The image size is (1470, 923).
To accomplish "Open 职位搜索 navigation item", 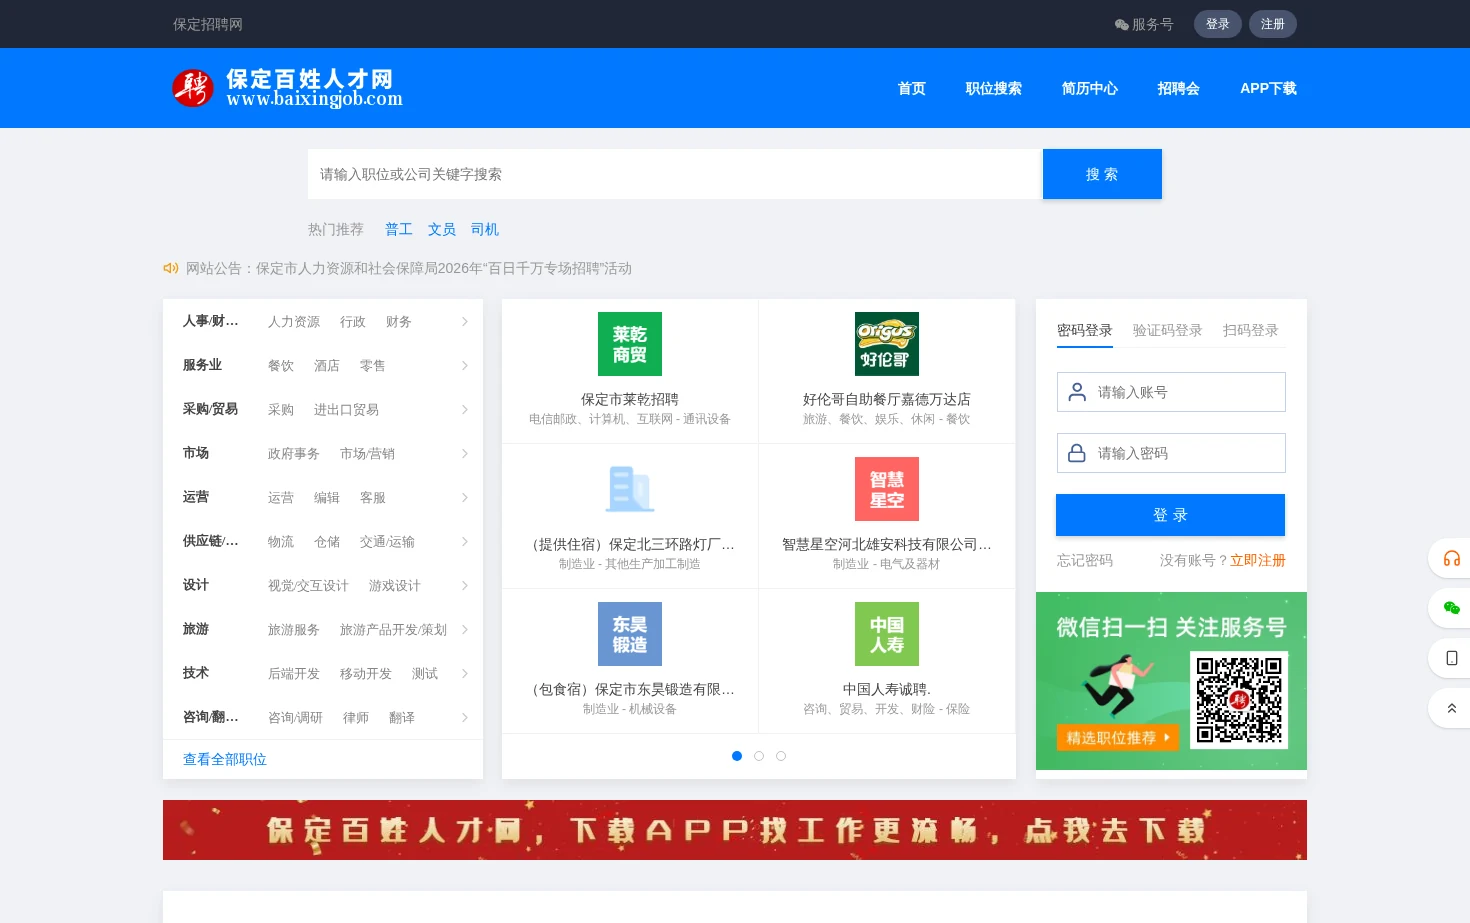I will (x=994, y=88).
